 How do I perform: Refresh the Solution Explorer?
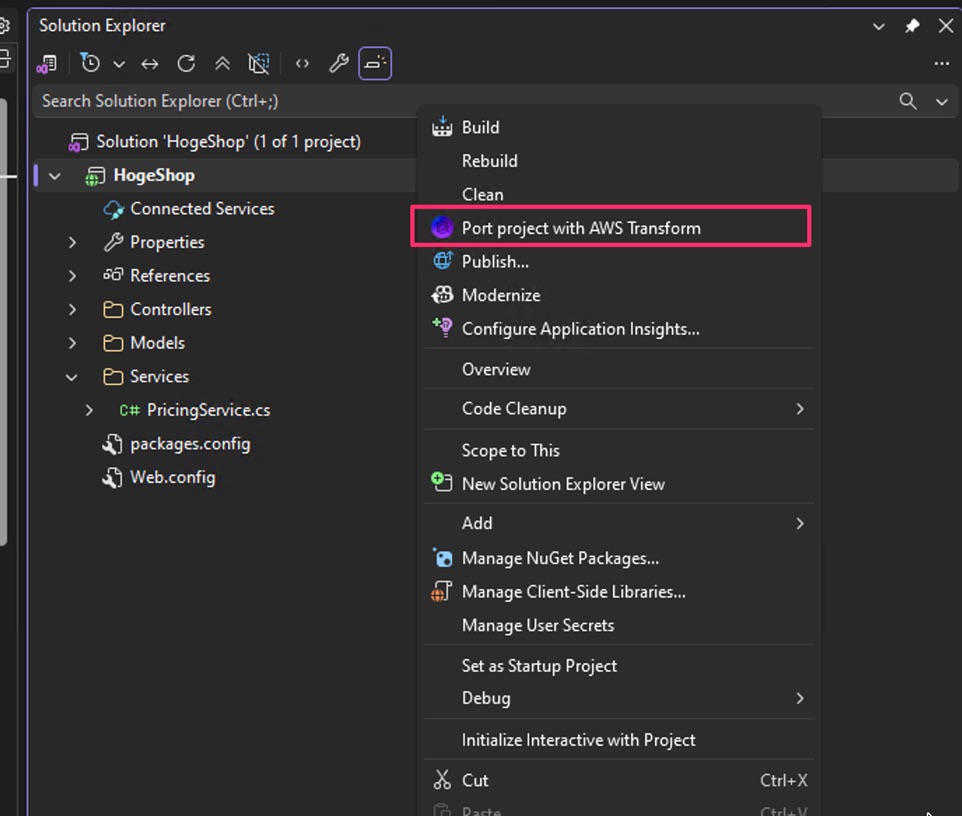click(x=186, y=63)
